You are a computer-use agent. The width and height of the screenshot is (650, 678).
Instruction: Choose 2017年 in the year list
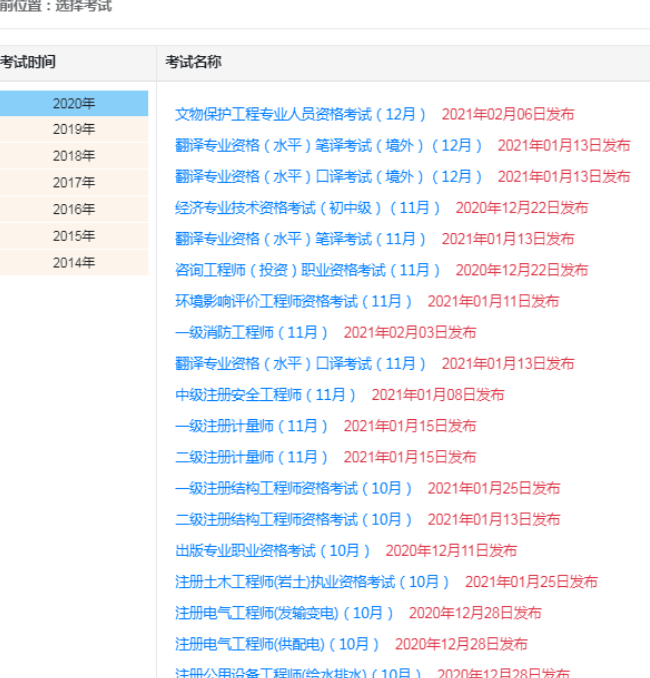click(x=74, y=183)
